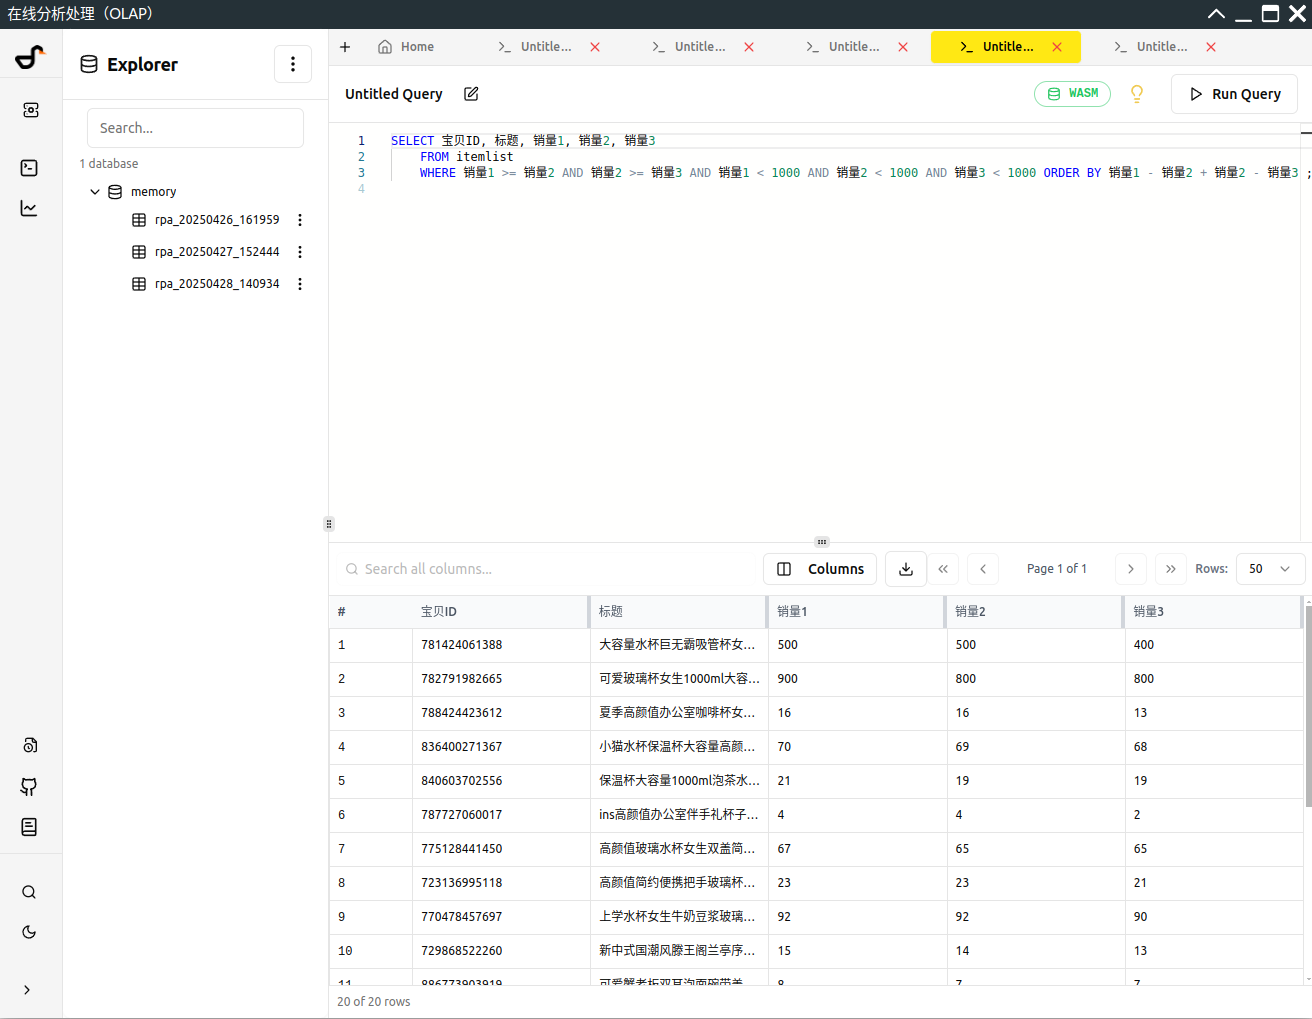Open the chart view icon in sidebar
This screenshot has height=1019, width=1312.
pyautogui.click(x=30, y=208)
